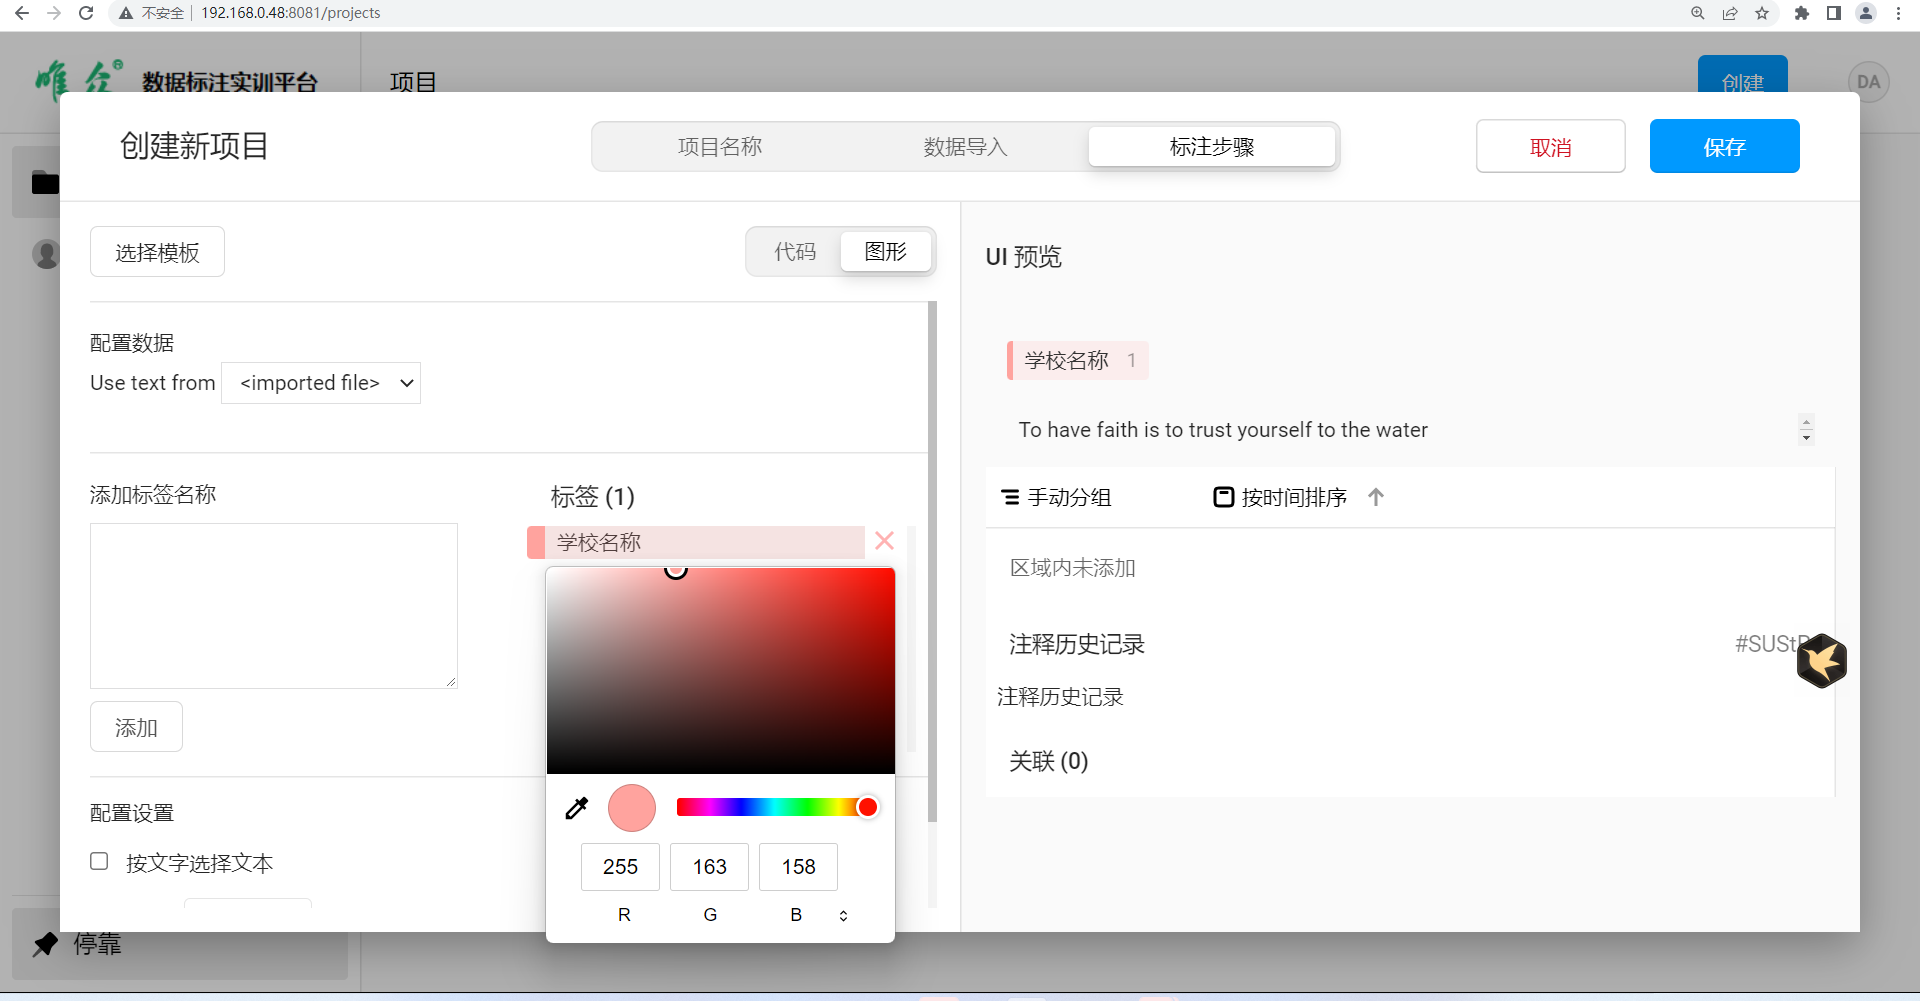1920x1001 pixels.
Task: Click the 按时间排序 calendar icon
Action: click(1223, 497)
